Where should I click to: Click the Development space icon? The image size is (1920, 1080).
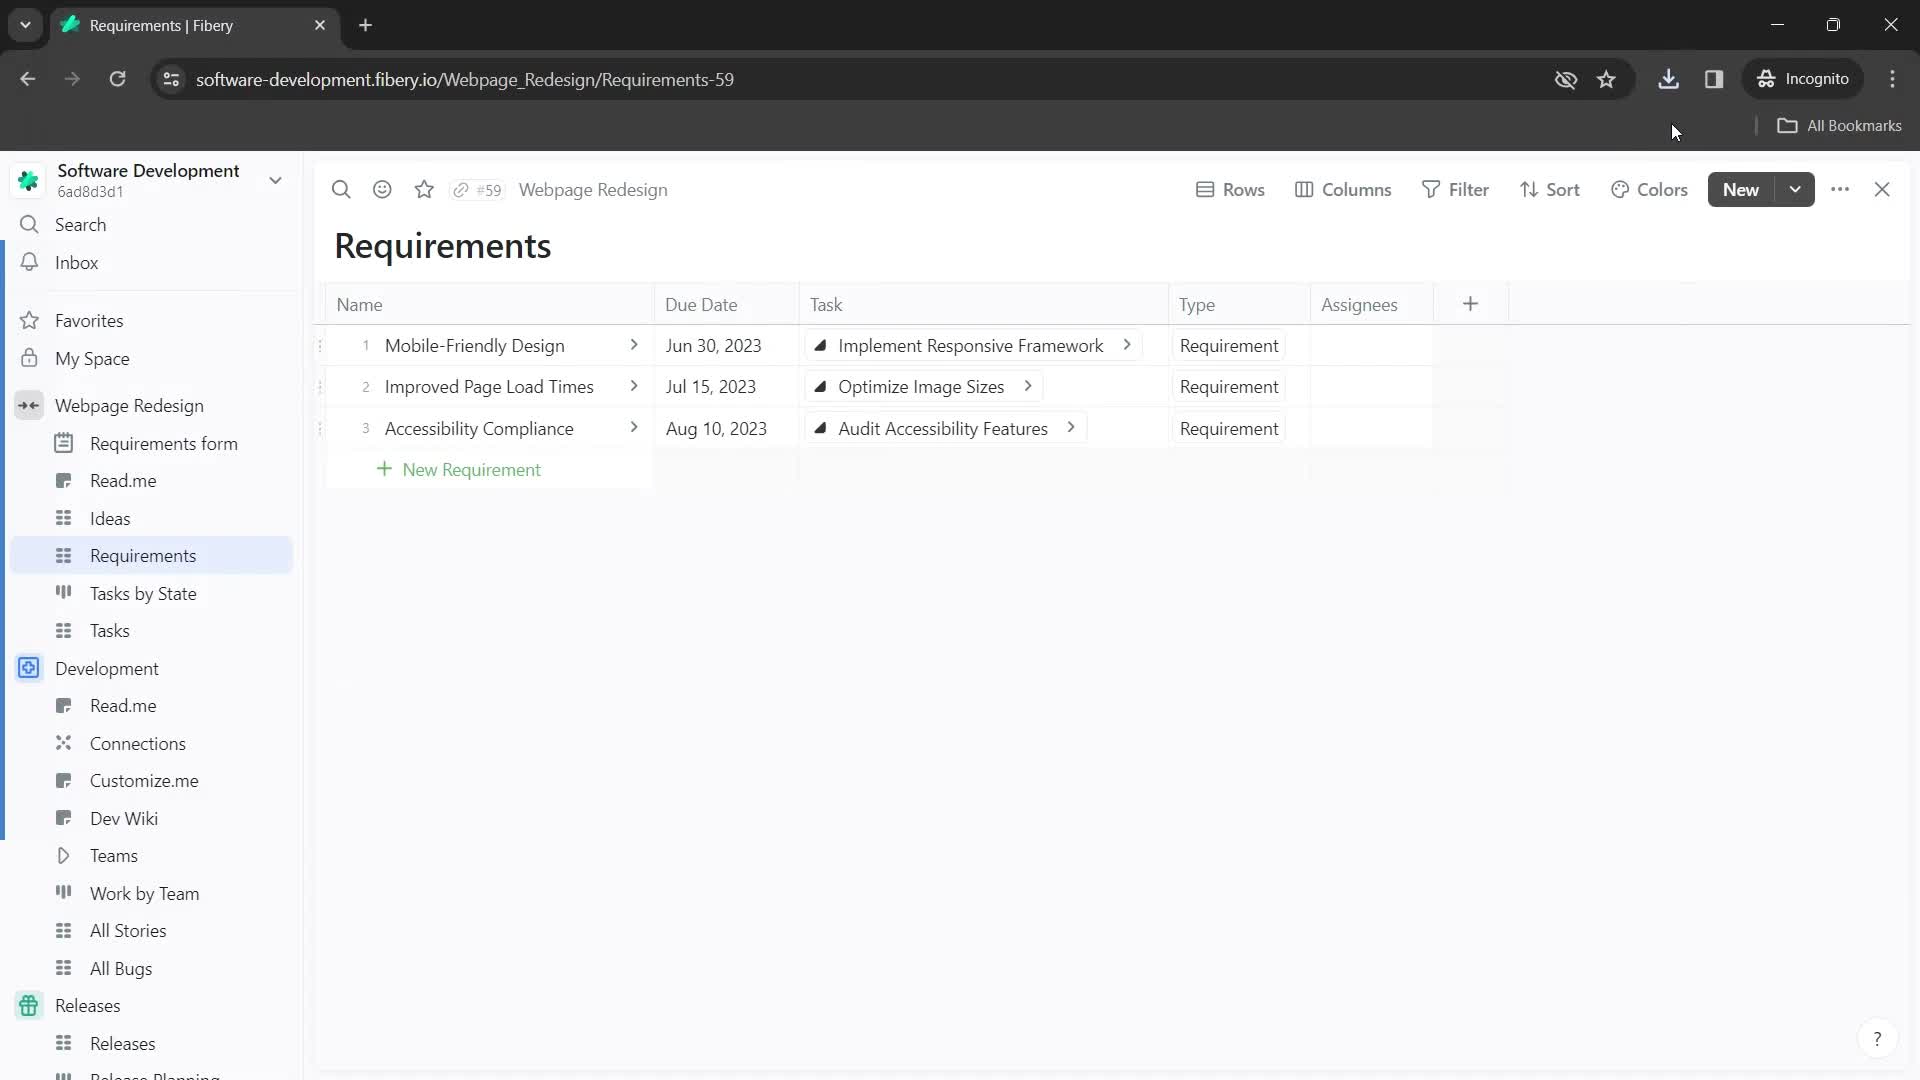pos(29,669)
